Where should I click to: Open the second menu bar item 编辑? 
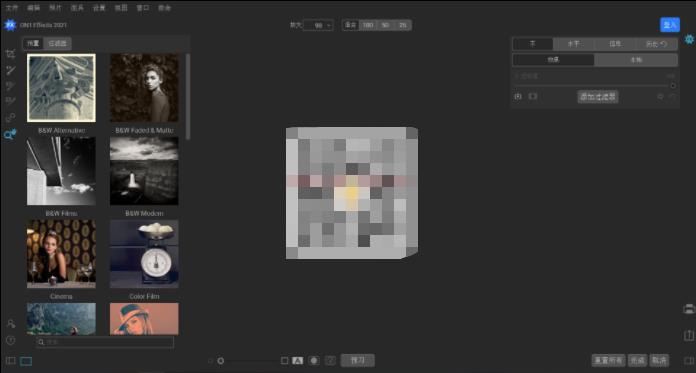[34, 8]
